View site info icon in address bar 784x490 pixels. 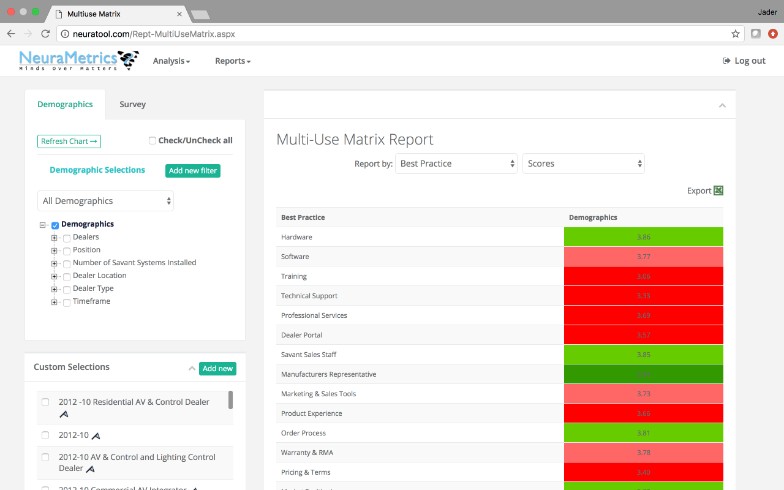click(x=64, y=34)
